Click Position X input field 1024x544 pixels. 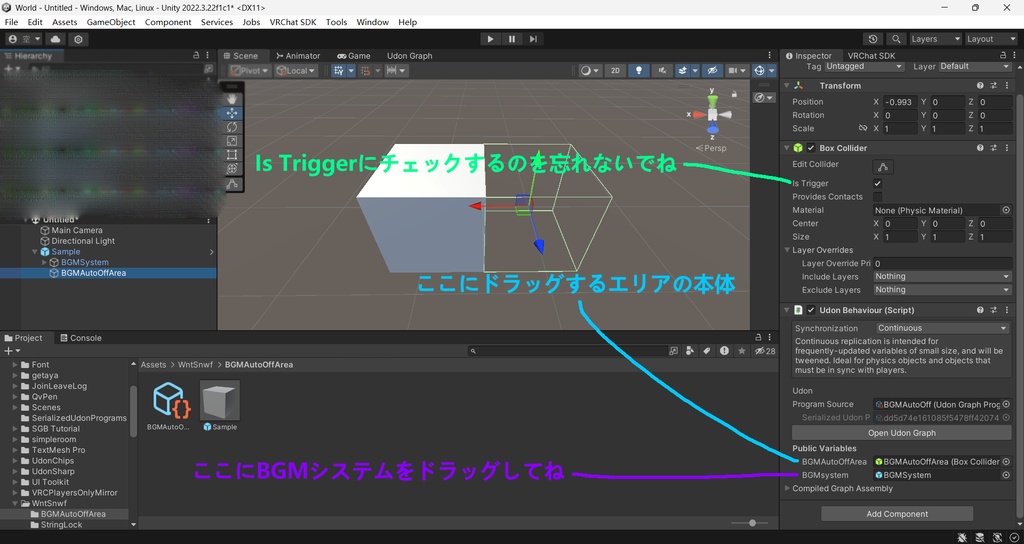[x=899, y=102]
